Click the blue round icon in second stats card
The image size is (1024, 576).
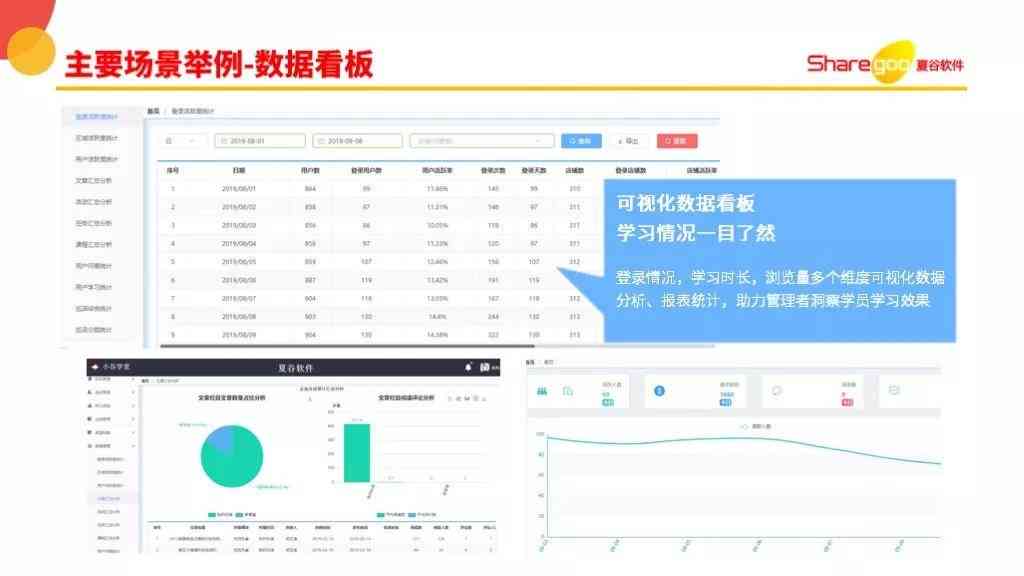[x=659, y=391]
